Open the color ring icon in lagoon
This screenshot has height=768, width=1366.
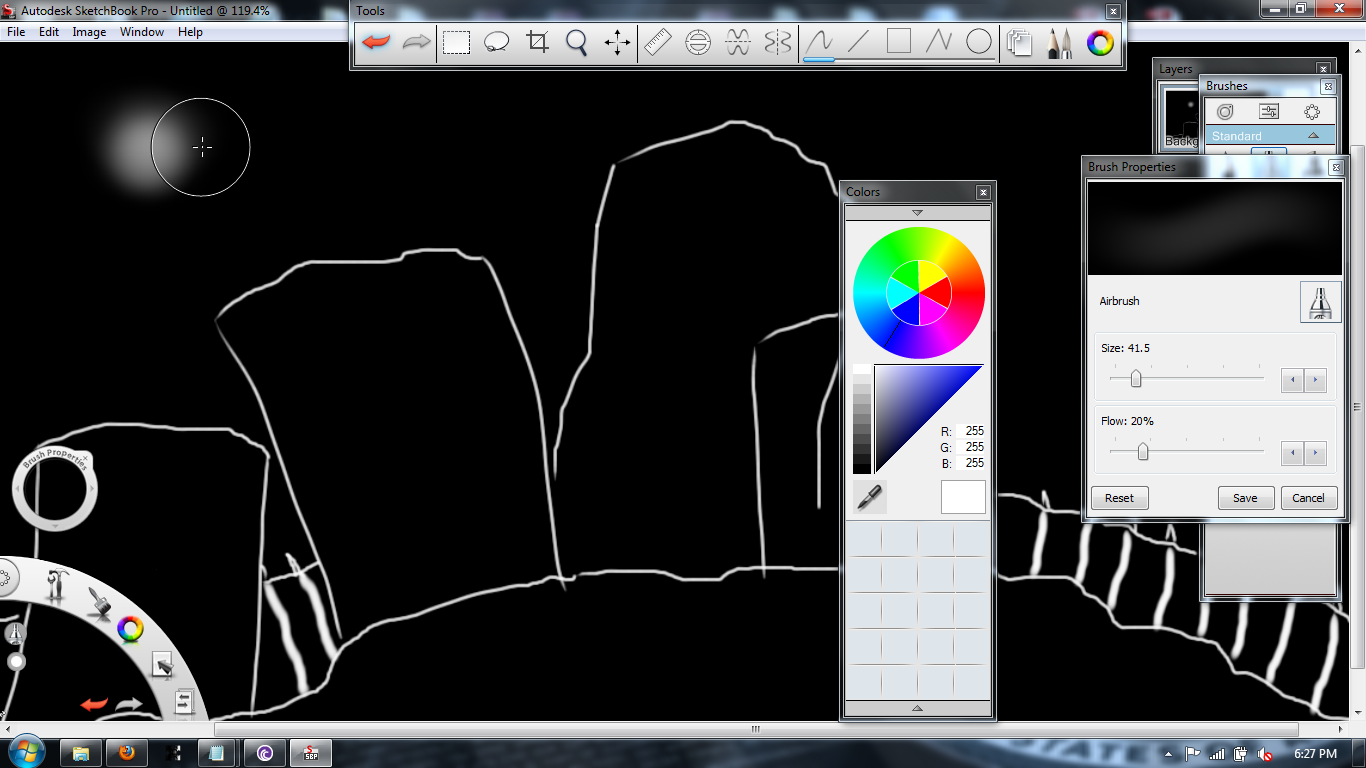[x=130, y=629]
